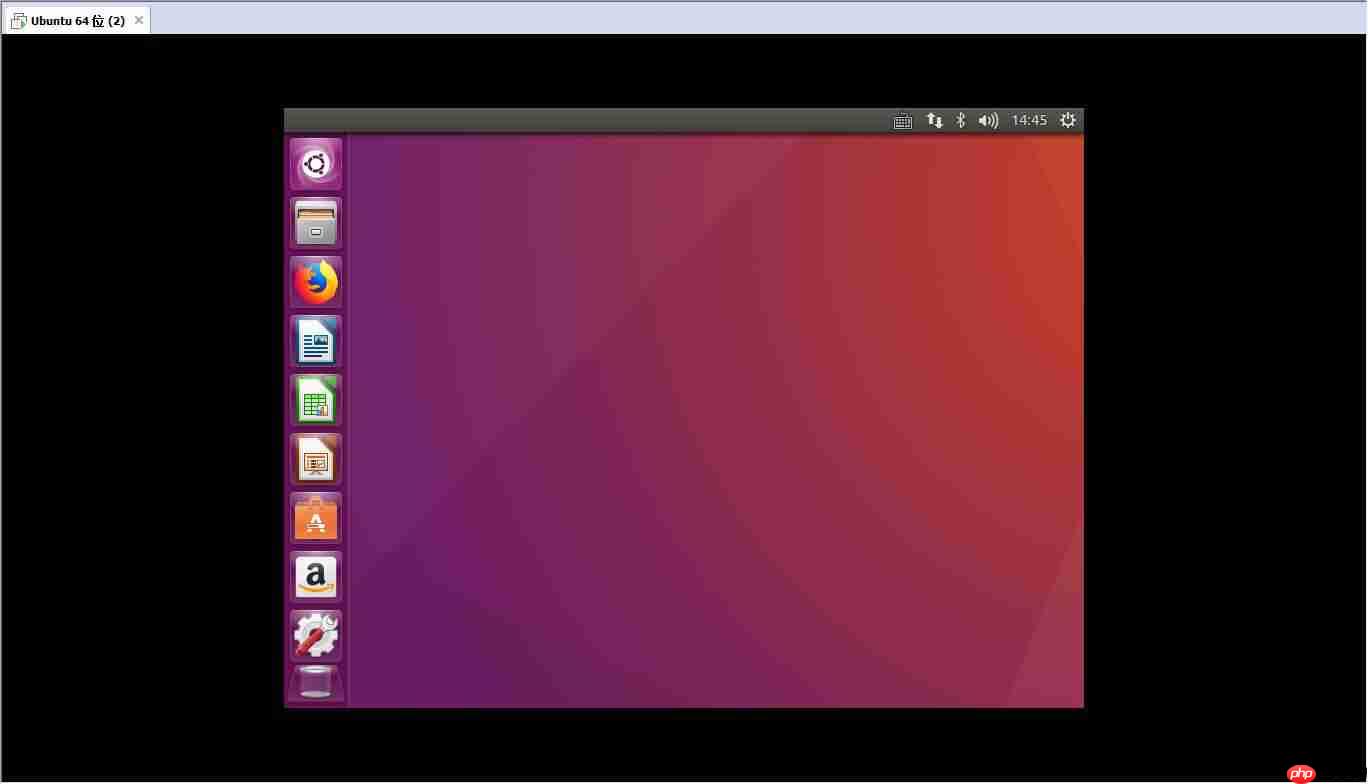
Task: Open Firefox web browser from launcher
Action: (316, 282)
